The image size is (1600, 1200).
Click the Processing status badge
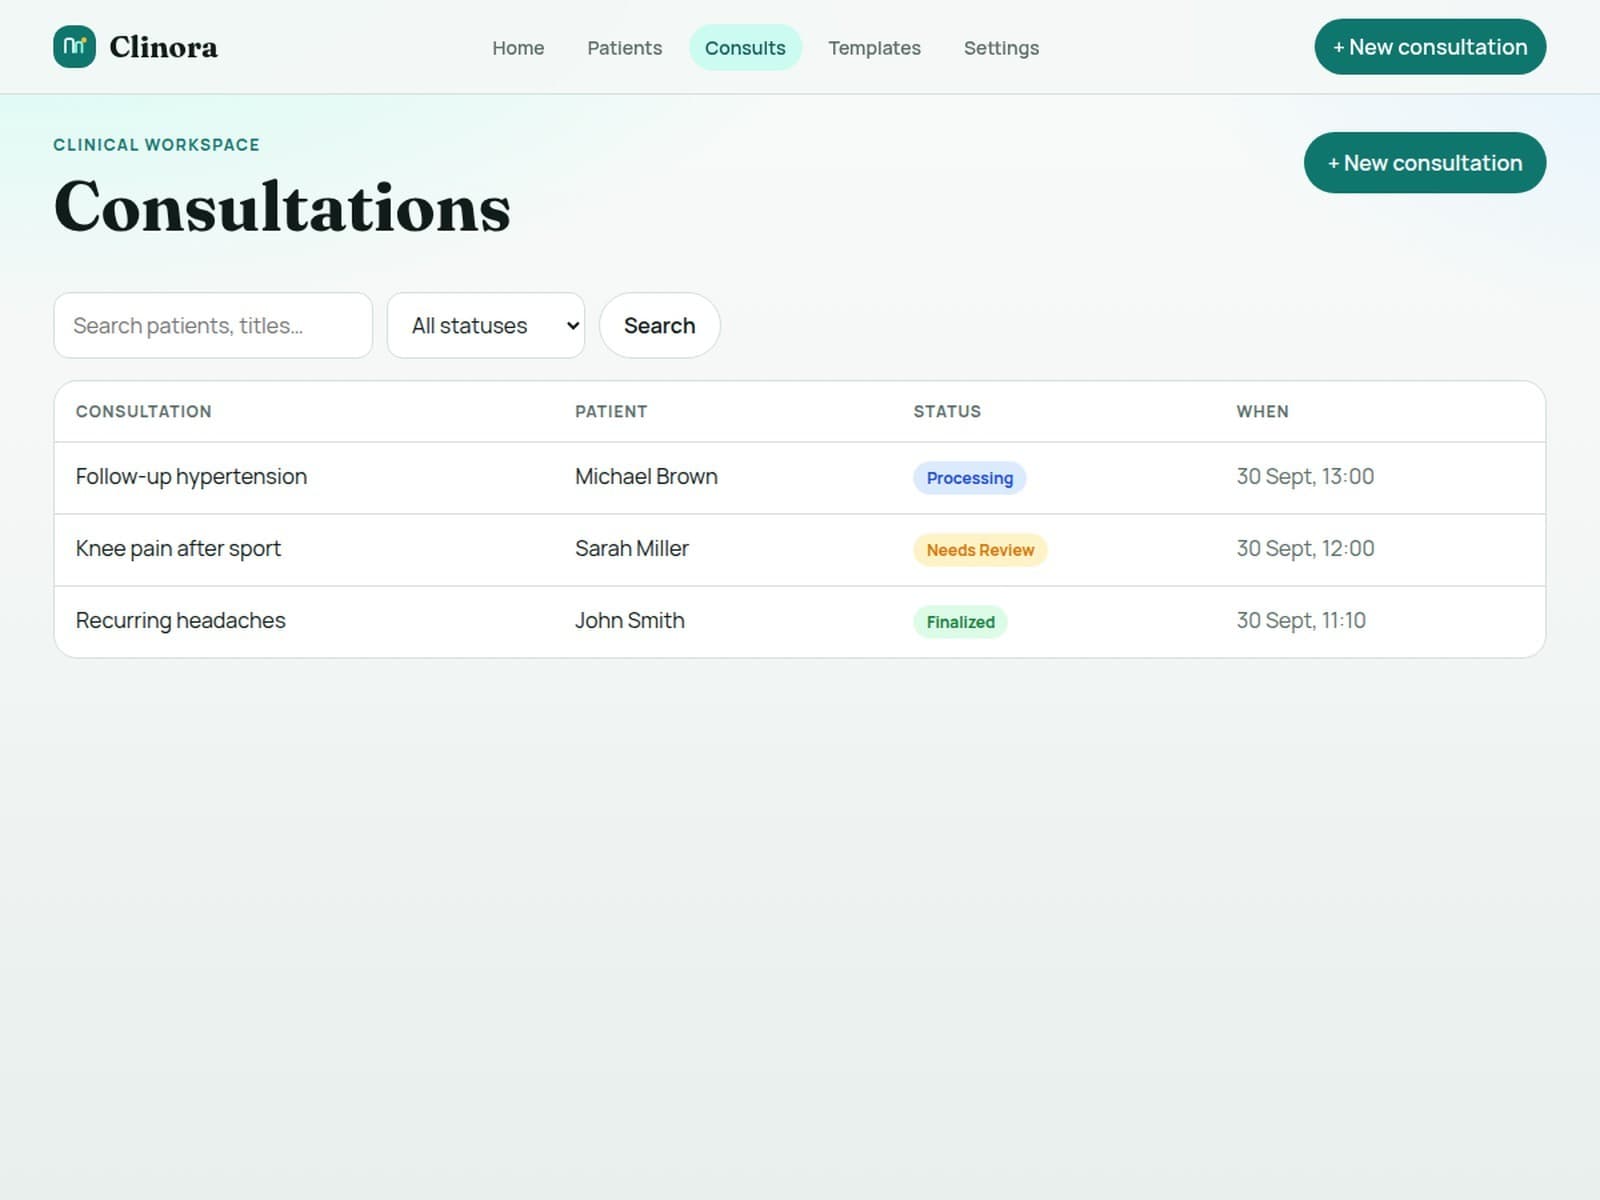(970, 478)
